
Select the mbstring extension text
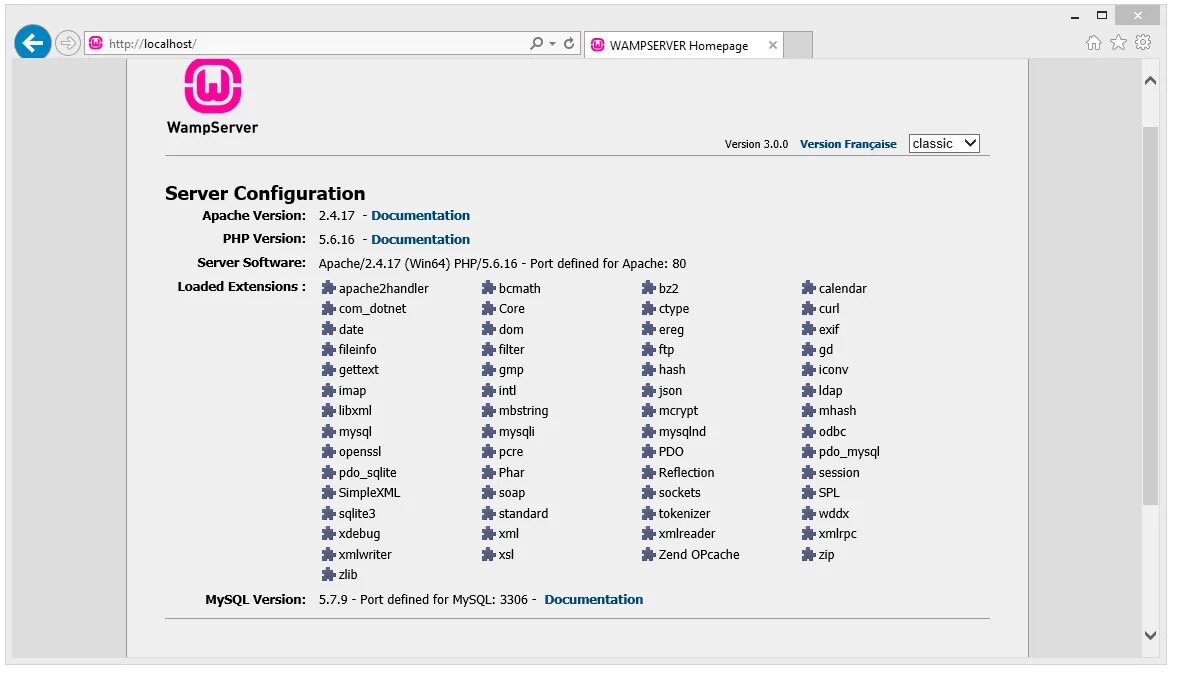click(x=523, y=411)
